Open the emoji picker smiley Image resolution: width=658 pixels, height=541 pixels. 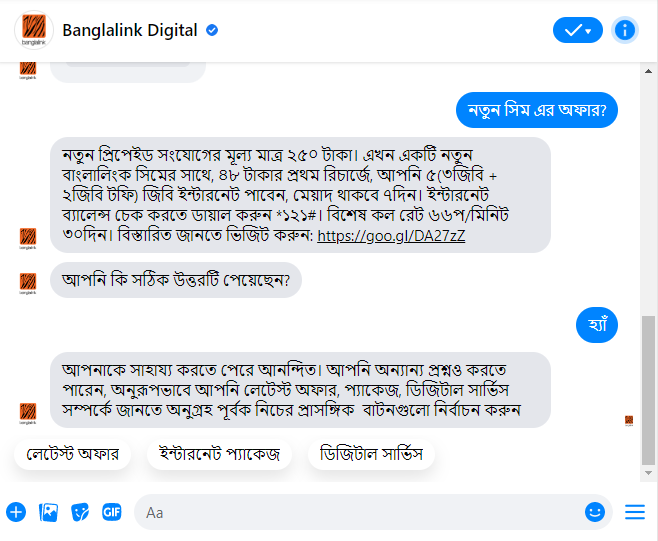pyautogui.click(x=595, y=512)
